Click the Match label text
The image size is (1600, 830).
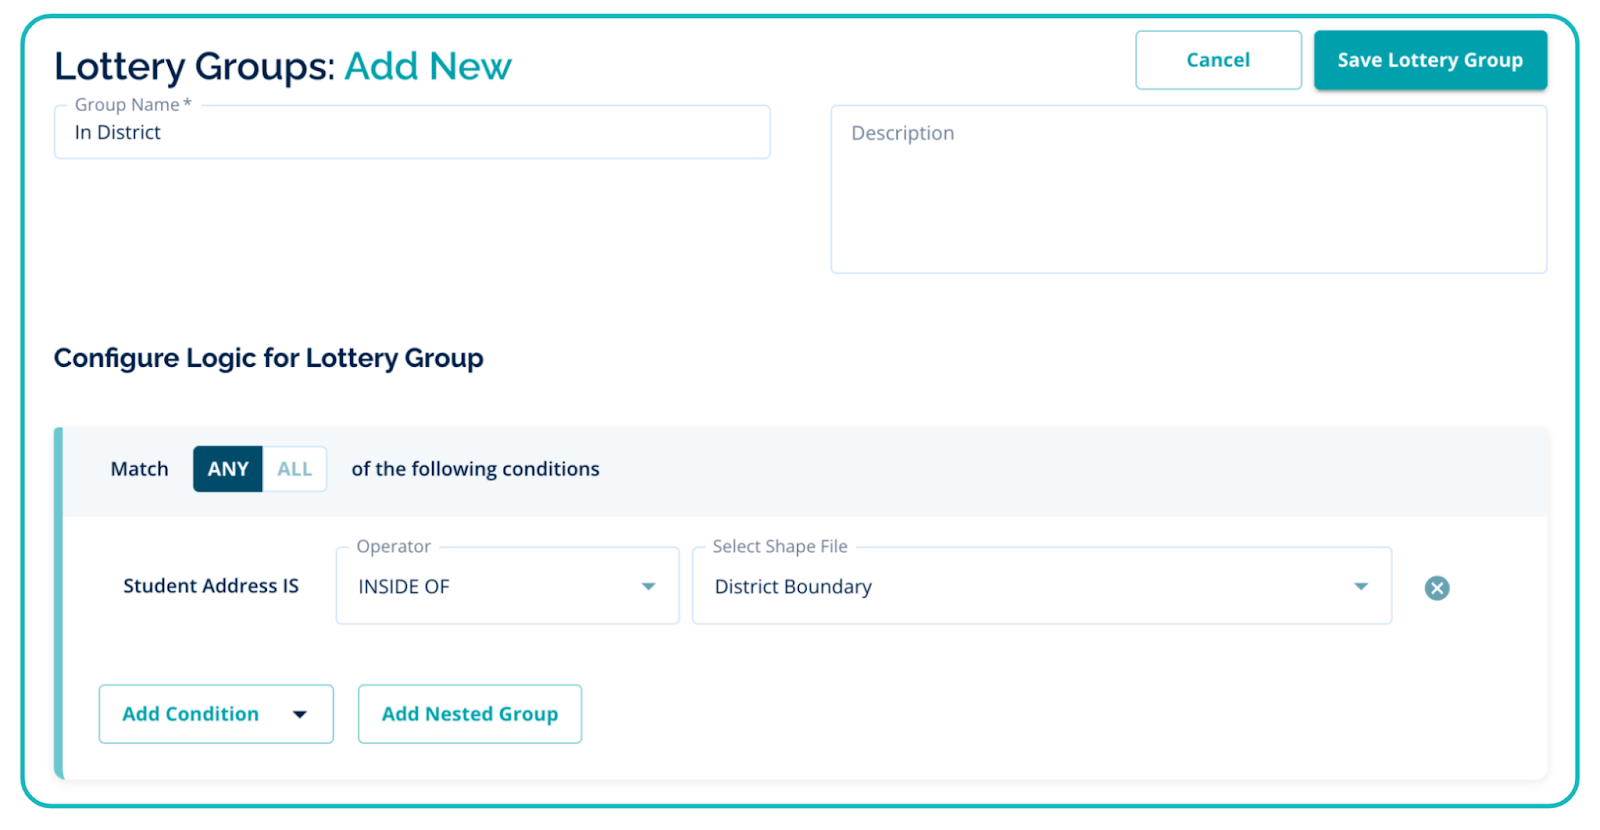coord(139,469)
